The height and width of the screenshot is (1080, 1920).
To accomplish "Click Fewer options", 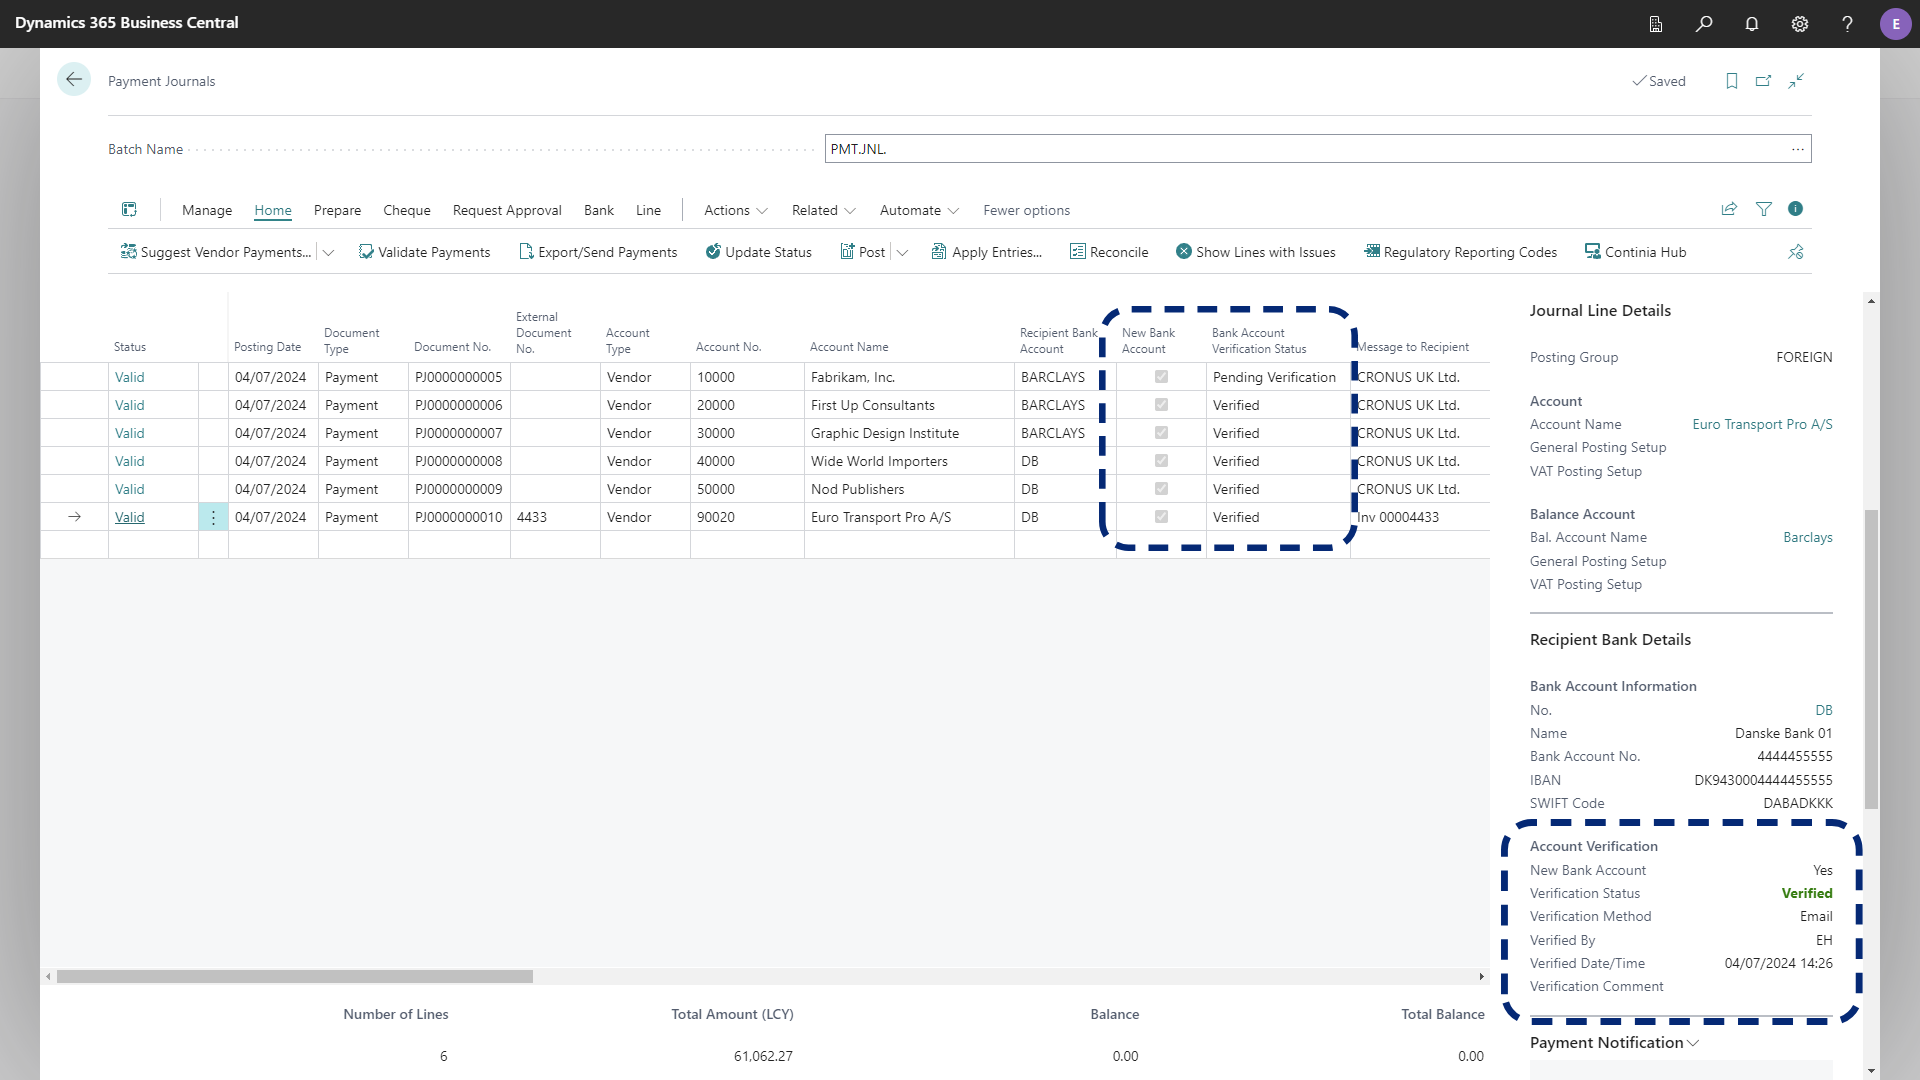I will click(1026, 210).
